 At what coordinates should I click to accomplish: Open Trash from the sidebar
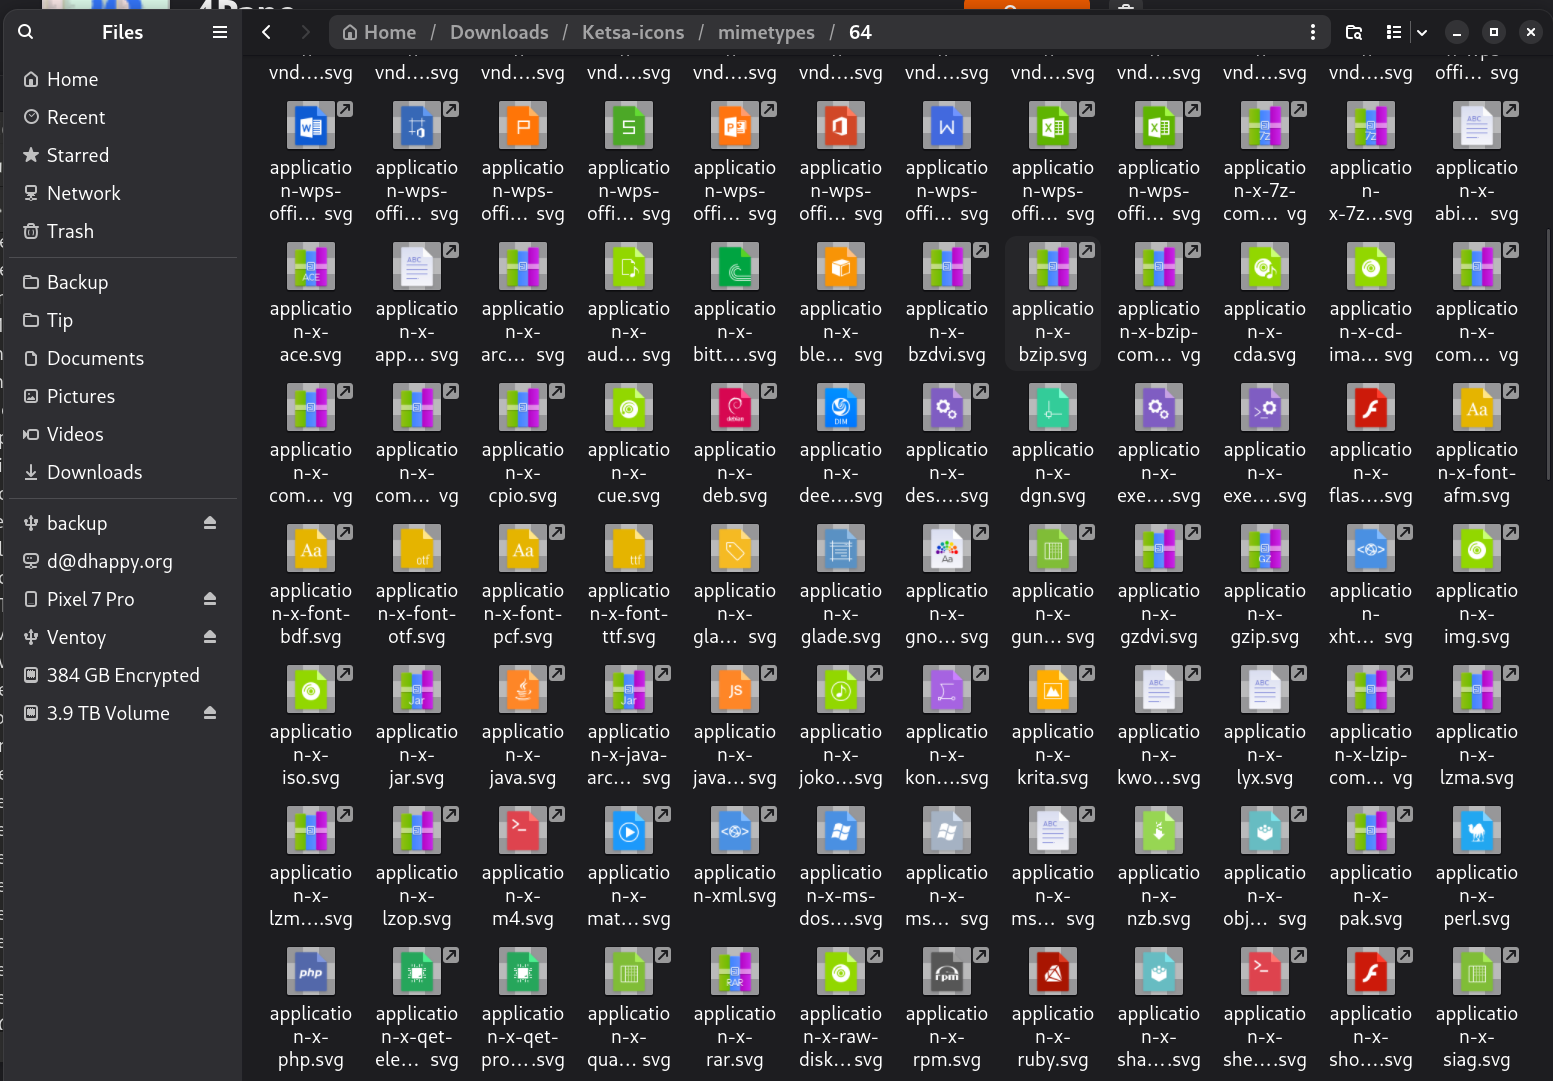pos(70,231)
